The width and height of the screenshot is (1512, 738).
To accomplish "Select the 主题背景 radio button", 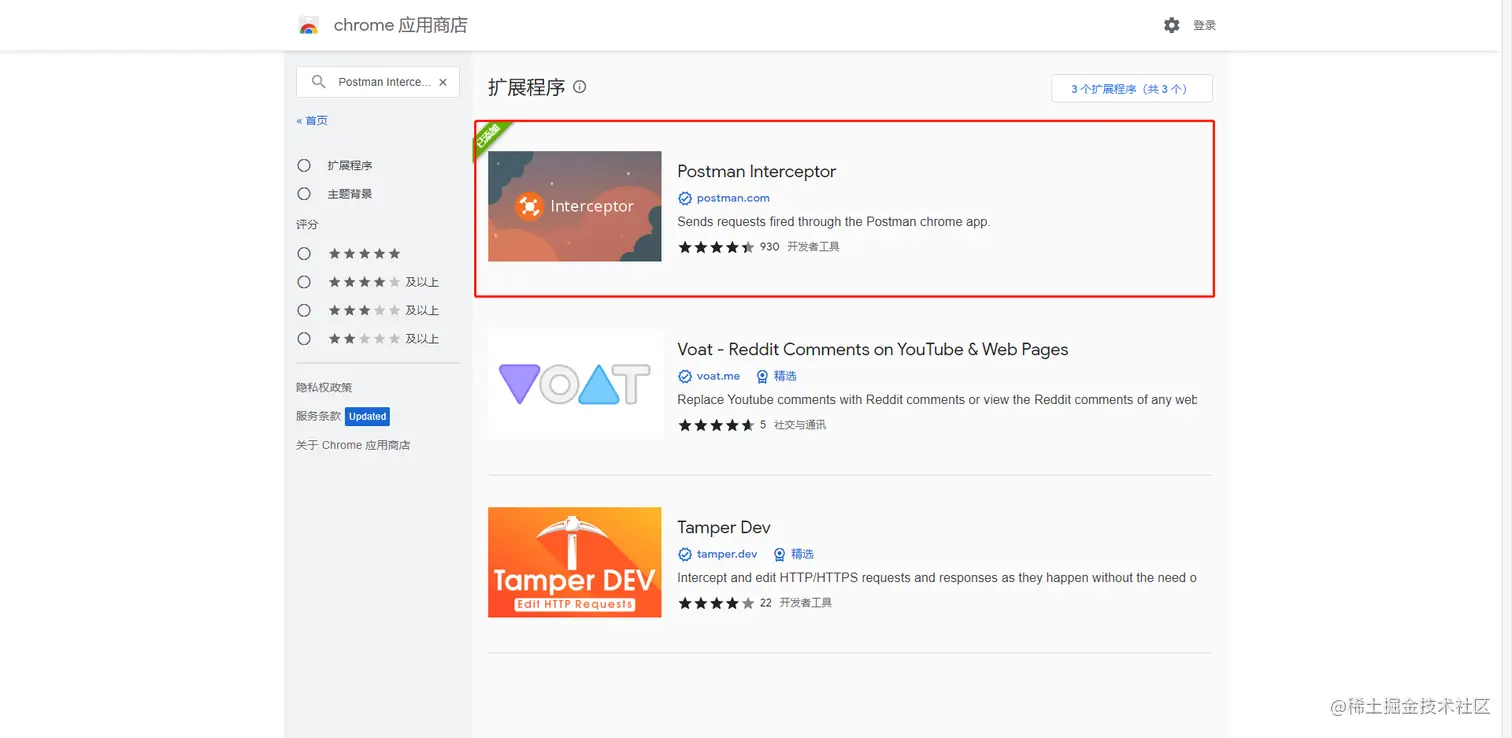I will click(304, 194).
